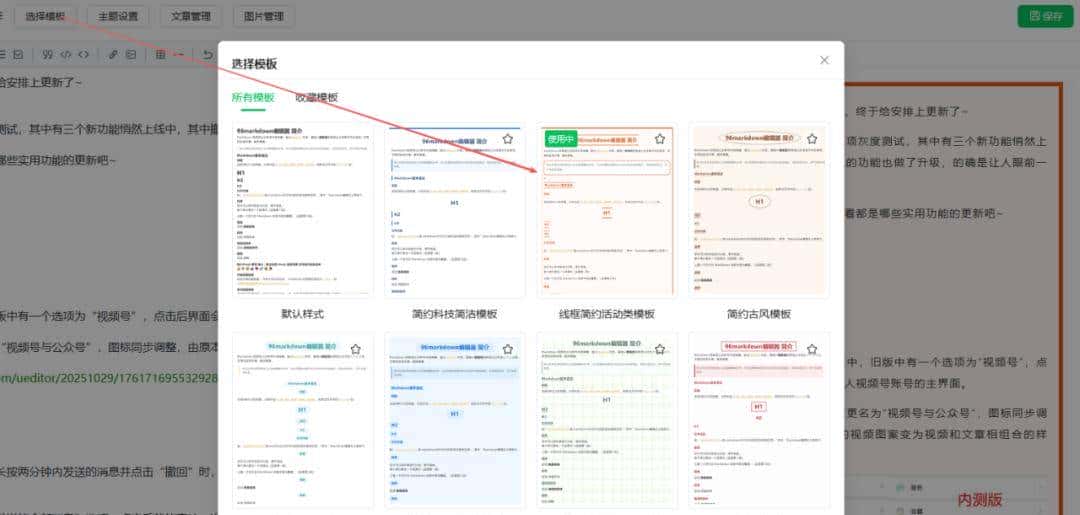
Task: Click the 简约科技简洁模板 label
Action: [455, 314]
